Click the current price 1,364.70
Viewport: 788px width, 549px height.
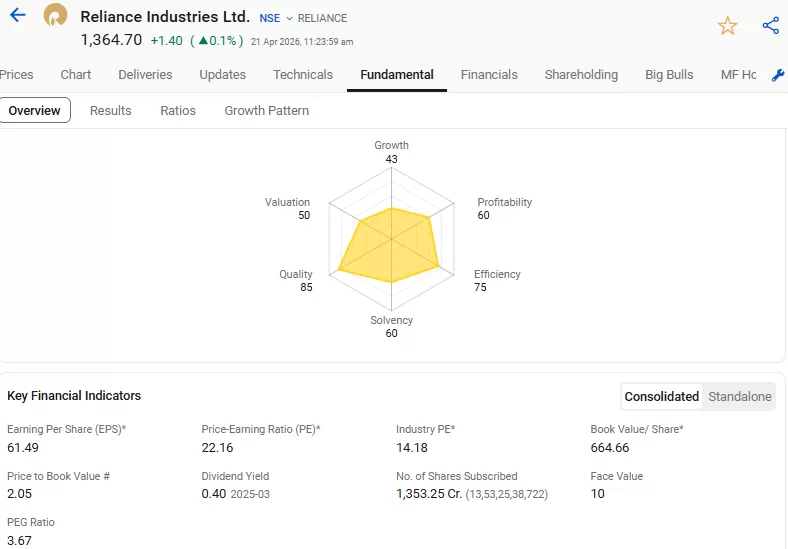click(112, 40)
